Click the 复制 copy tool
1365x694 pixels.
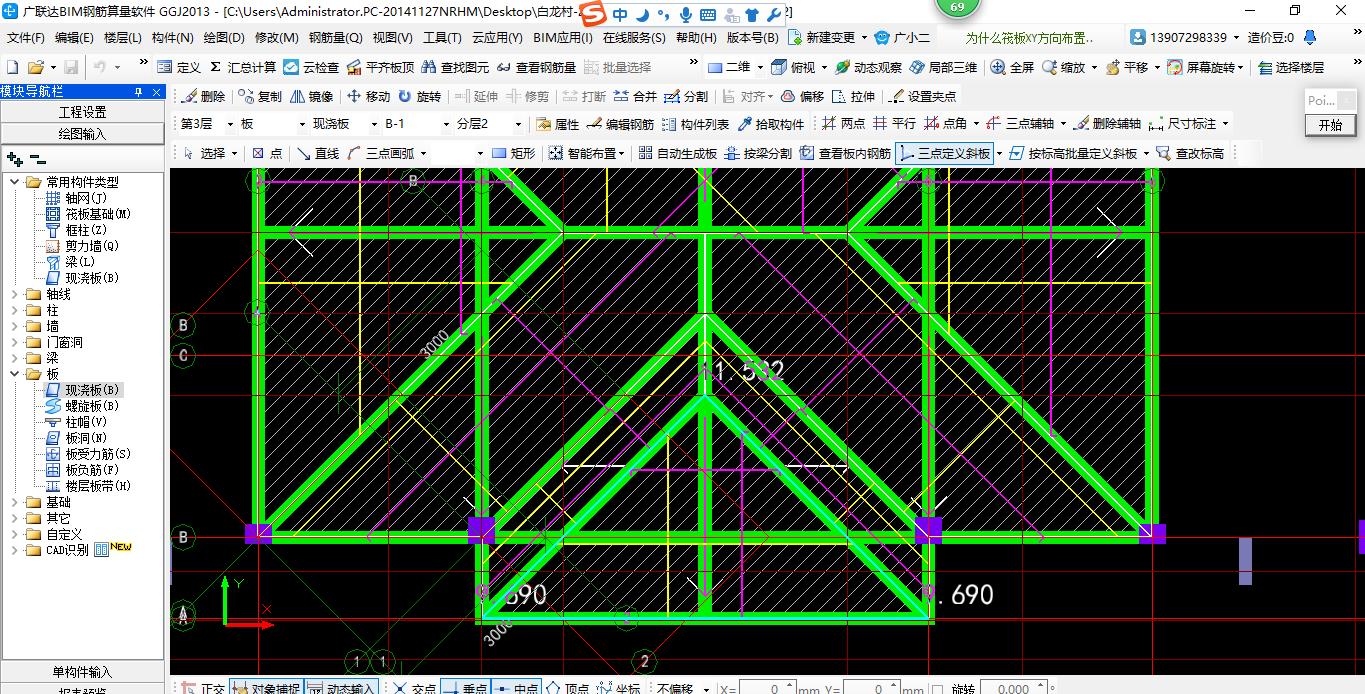click(260, 96)
